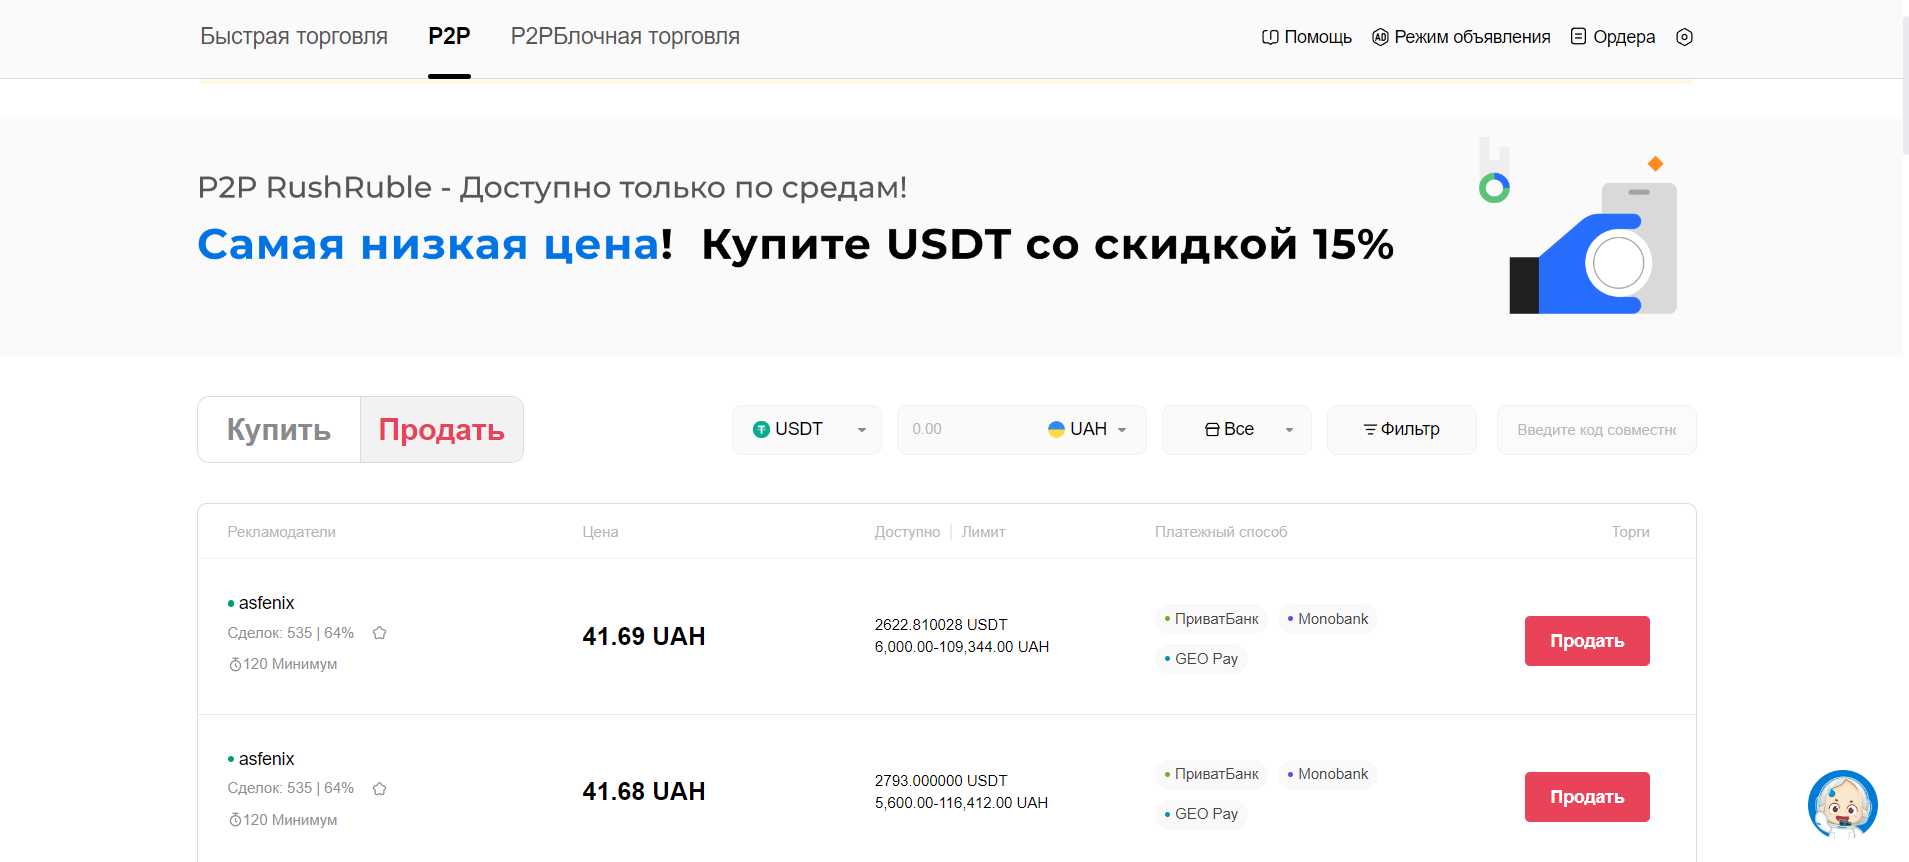This screenshot has height=862, width=1909.
Task: Open the support chat mascot icon
Action: (x=1843, y=804)
